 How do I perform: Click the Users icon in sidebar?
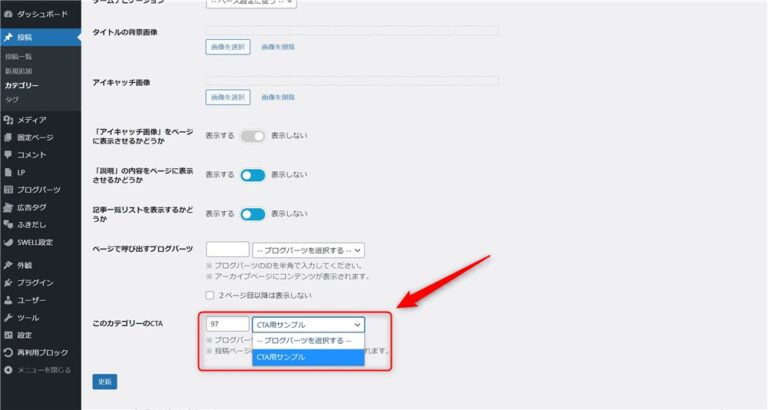point(9,300)
